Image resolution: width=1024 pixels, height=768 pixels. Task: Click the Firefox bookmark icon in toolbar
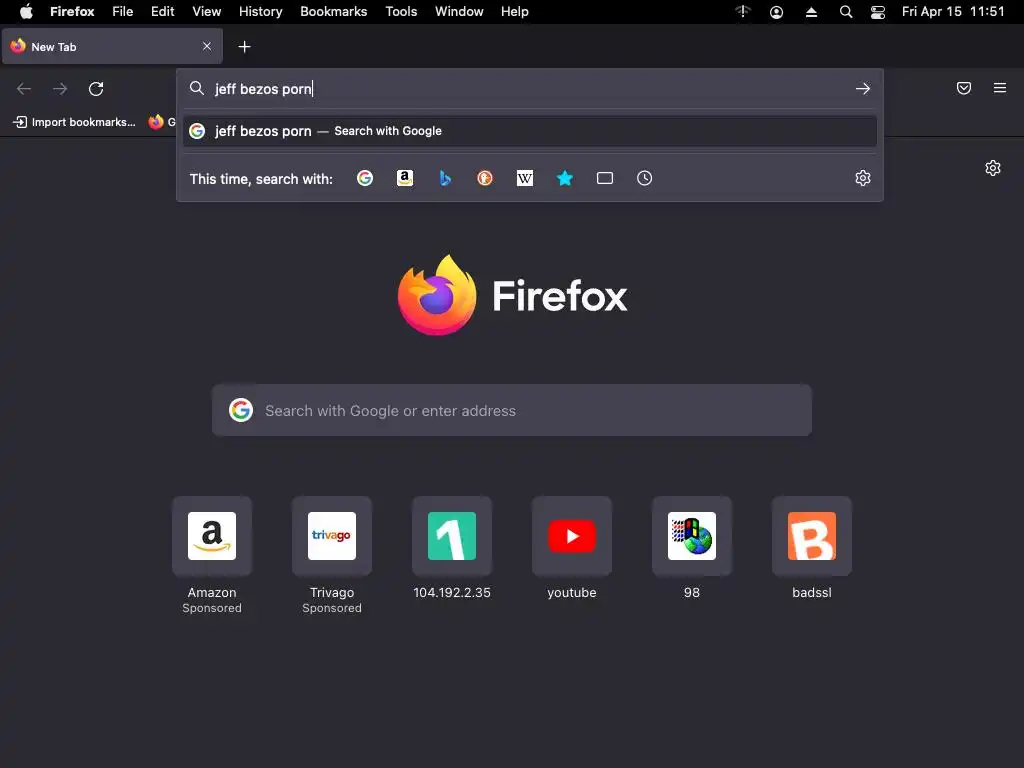point(155,122)
